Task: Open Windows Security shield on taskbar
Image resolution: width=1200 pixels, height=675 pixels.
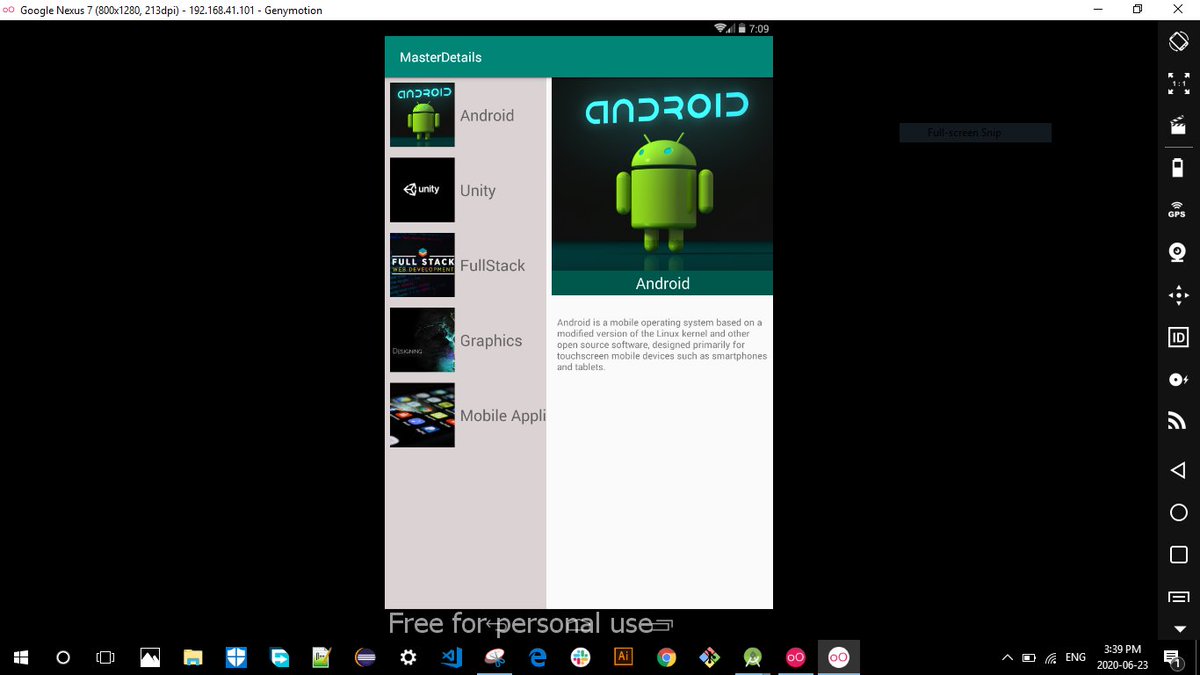Action: coord(236,657)
